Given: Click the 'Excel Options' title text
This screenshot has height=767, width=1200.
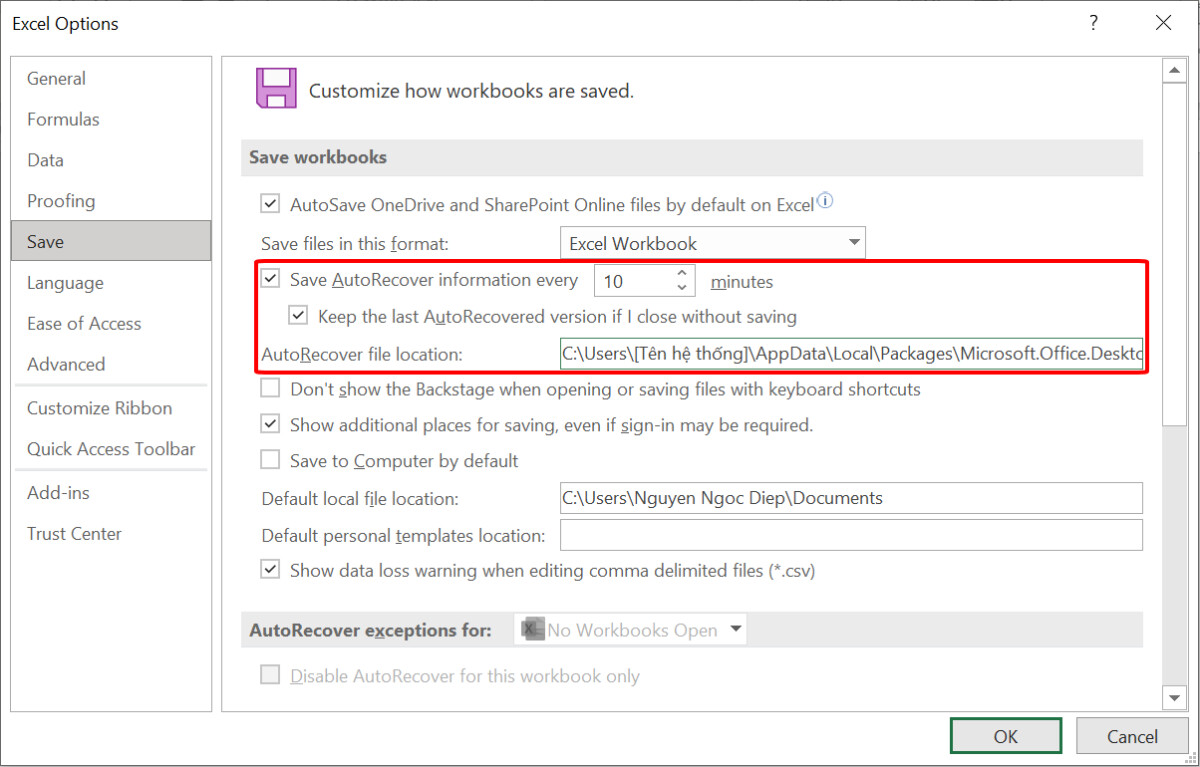Looking at the screenshot, I should (x=65, y=23).
